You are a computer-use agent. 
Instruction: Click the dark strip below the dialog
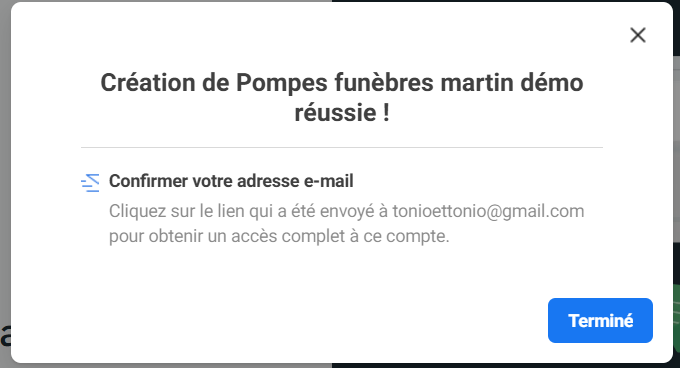[x=503, y=365]
